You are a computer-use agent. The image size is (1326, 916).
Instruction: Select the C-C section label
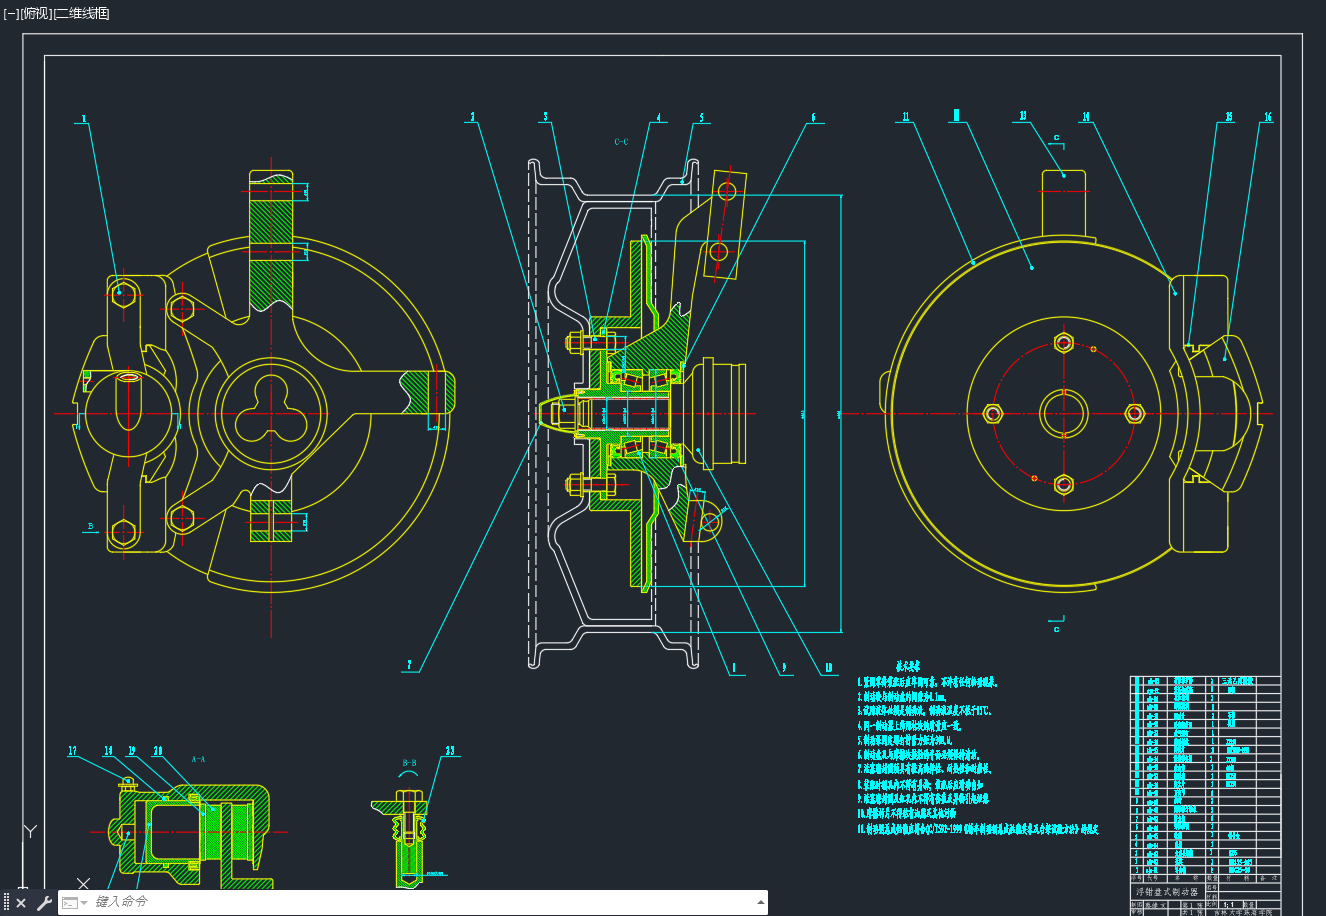(x=621, y=142)
